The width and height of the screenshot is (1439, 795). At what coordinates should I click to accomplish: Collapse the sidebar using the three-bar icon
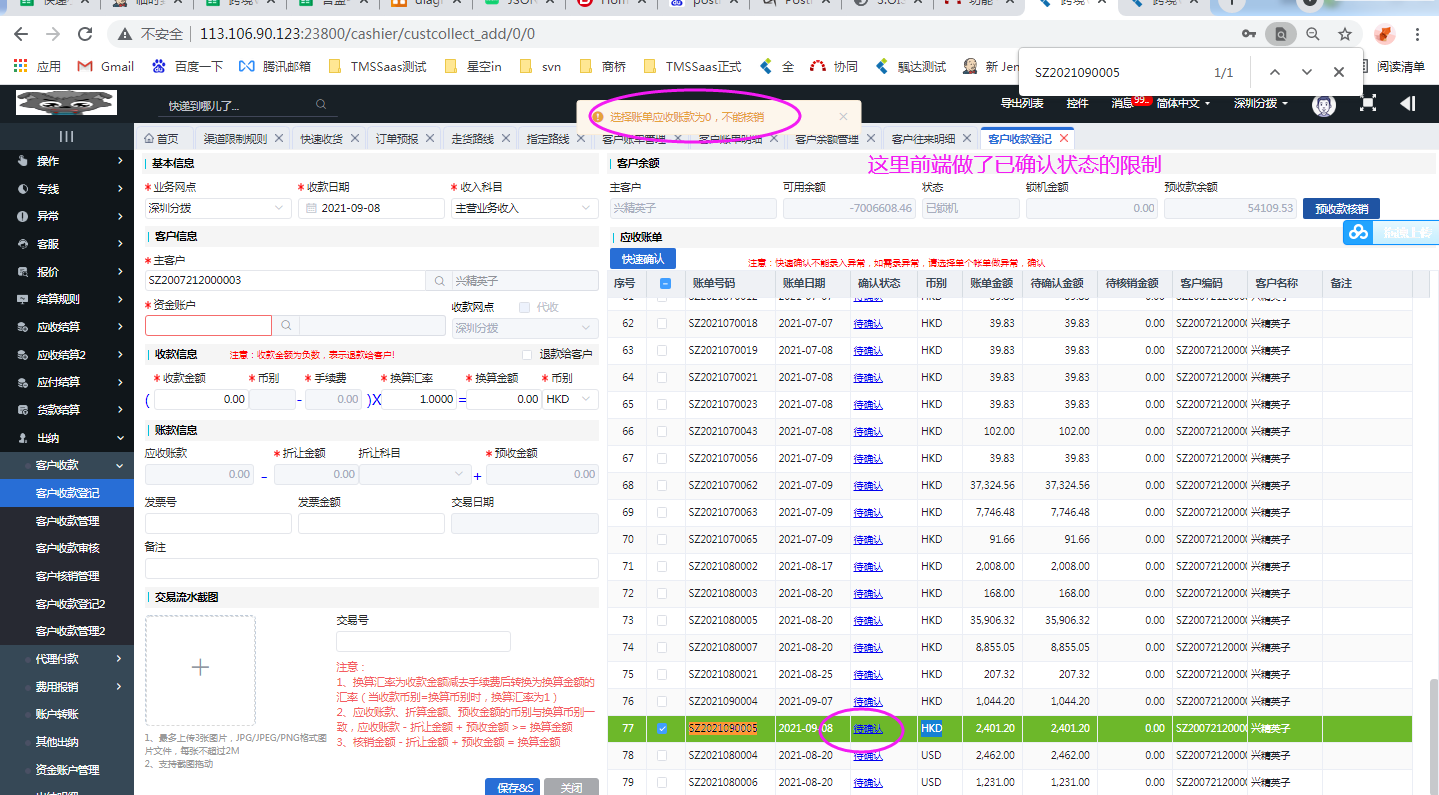click(x=66, y=136)
